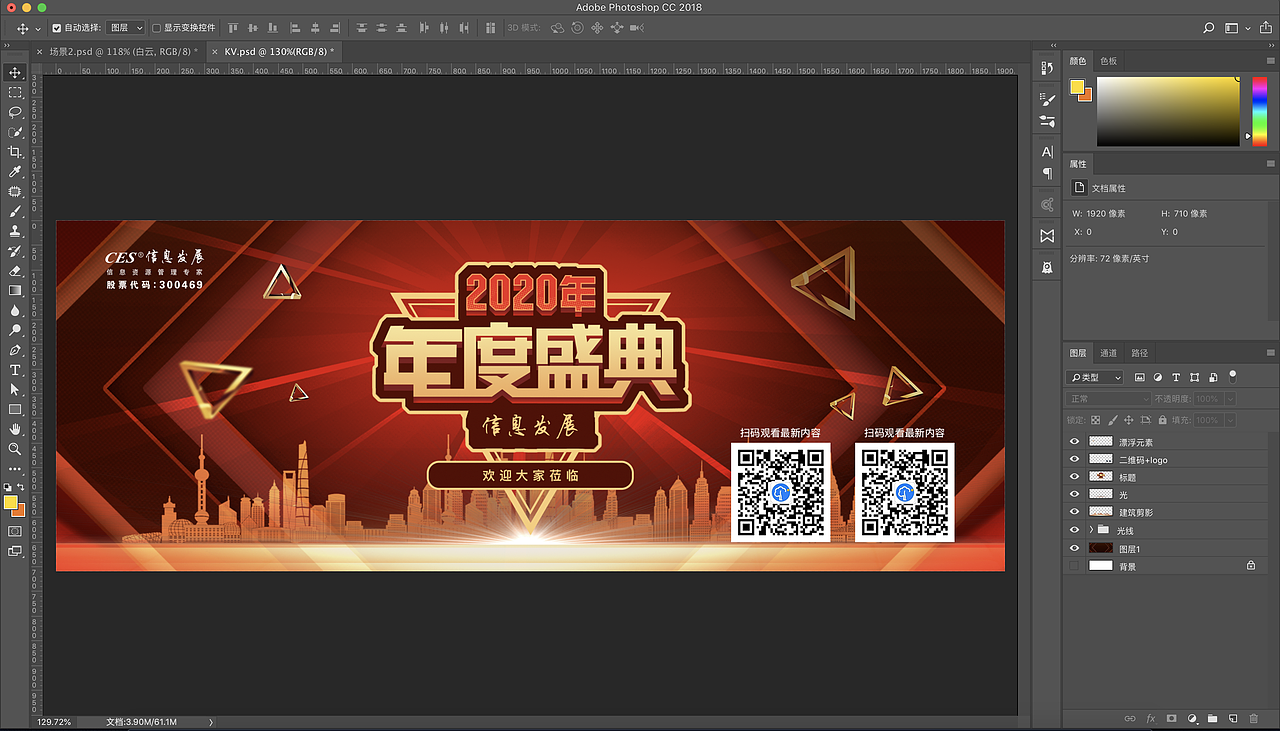Image resolution: width=1280 pixels, height=731 pixels.
Task: Choose the Hand tool
Action: 14,430
